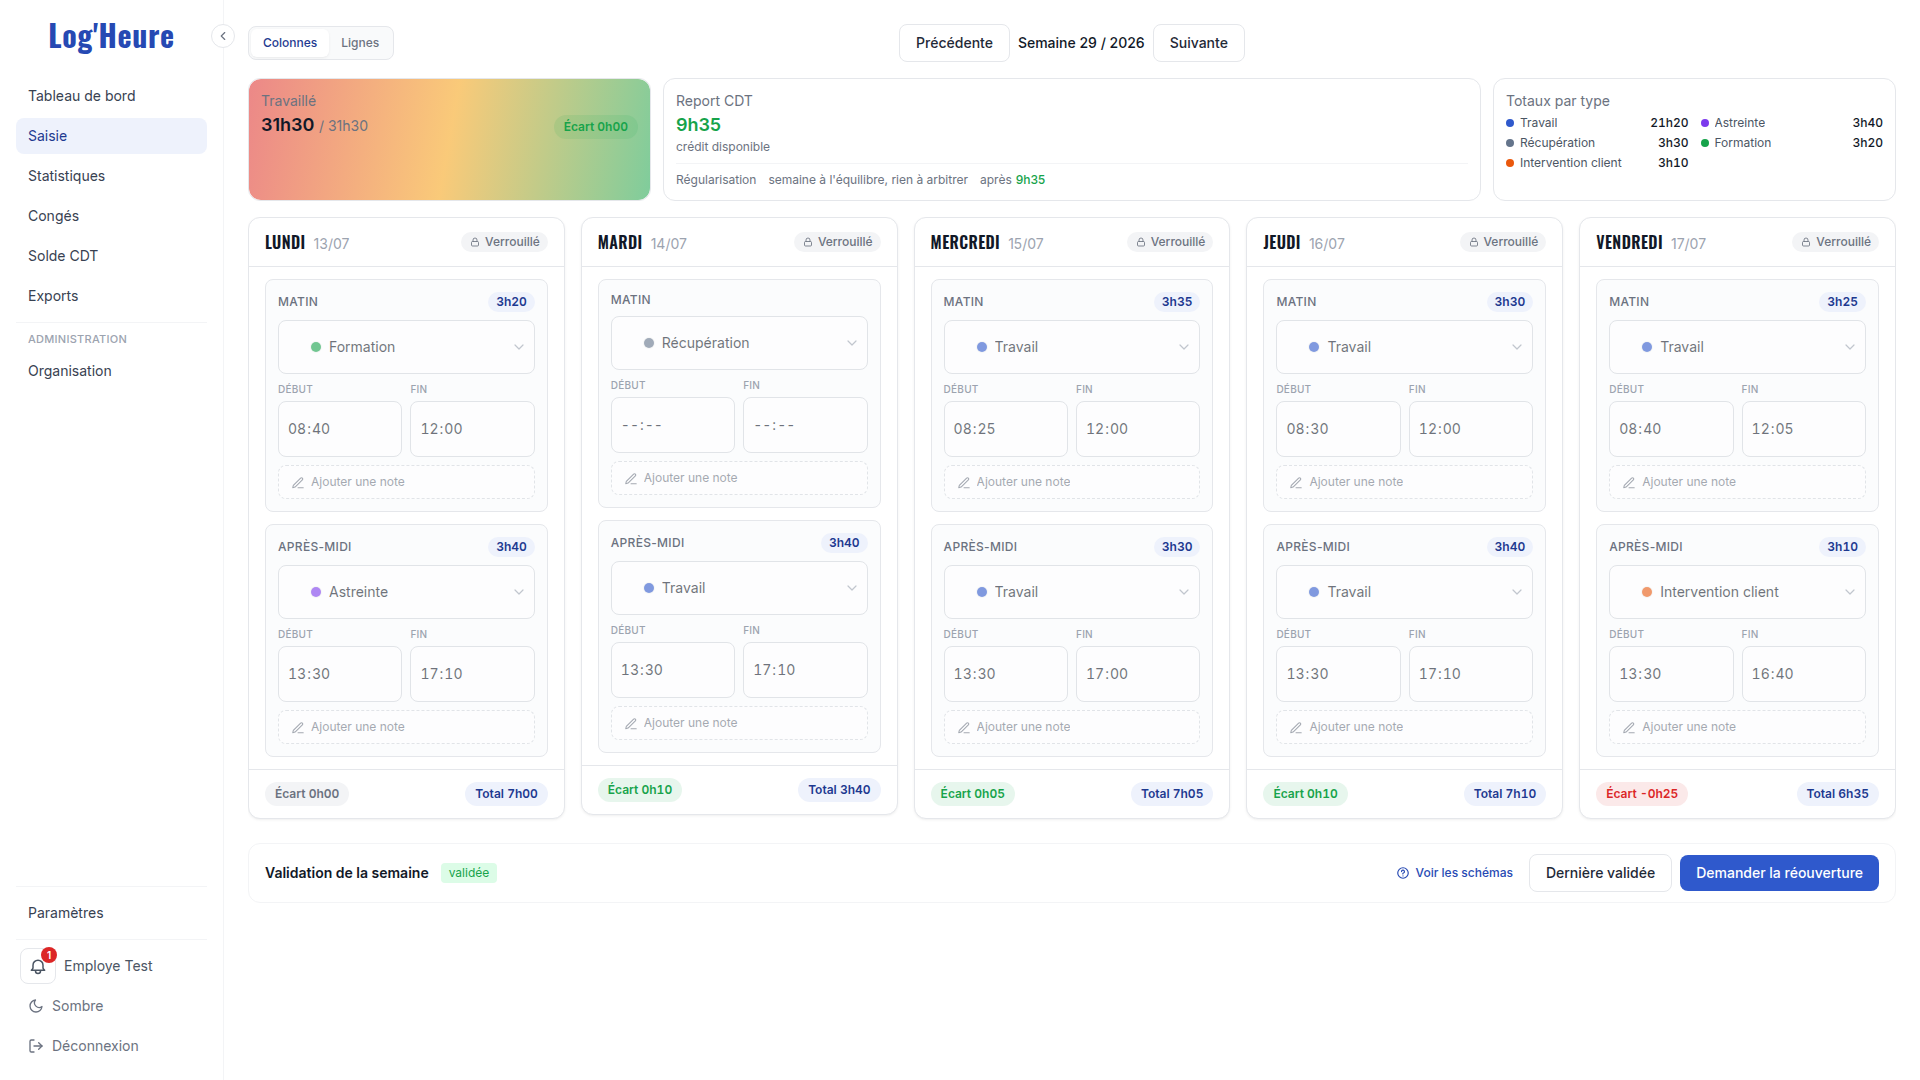Open Congés page
This screenshot has width=1920, height=1080.
[111, 216]
